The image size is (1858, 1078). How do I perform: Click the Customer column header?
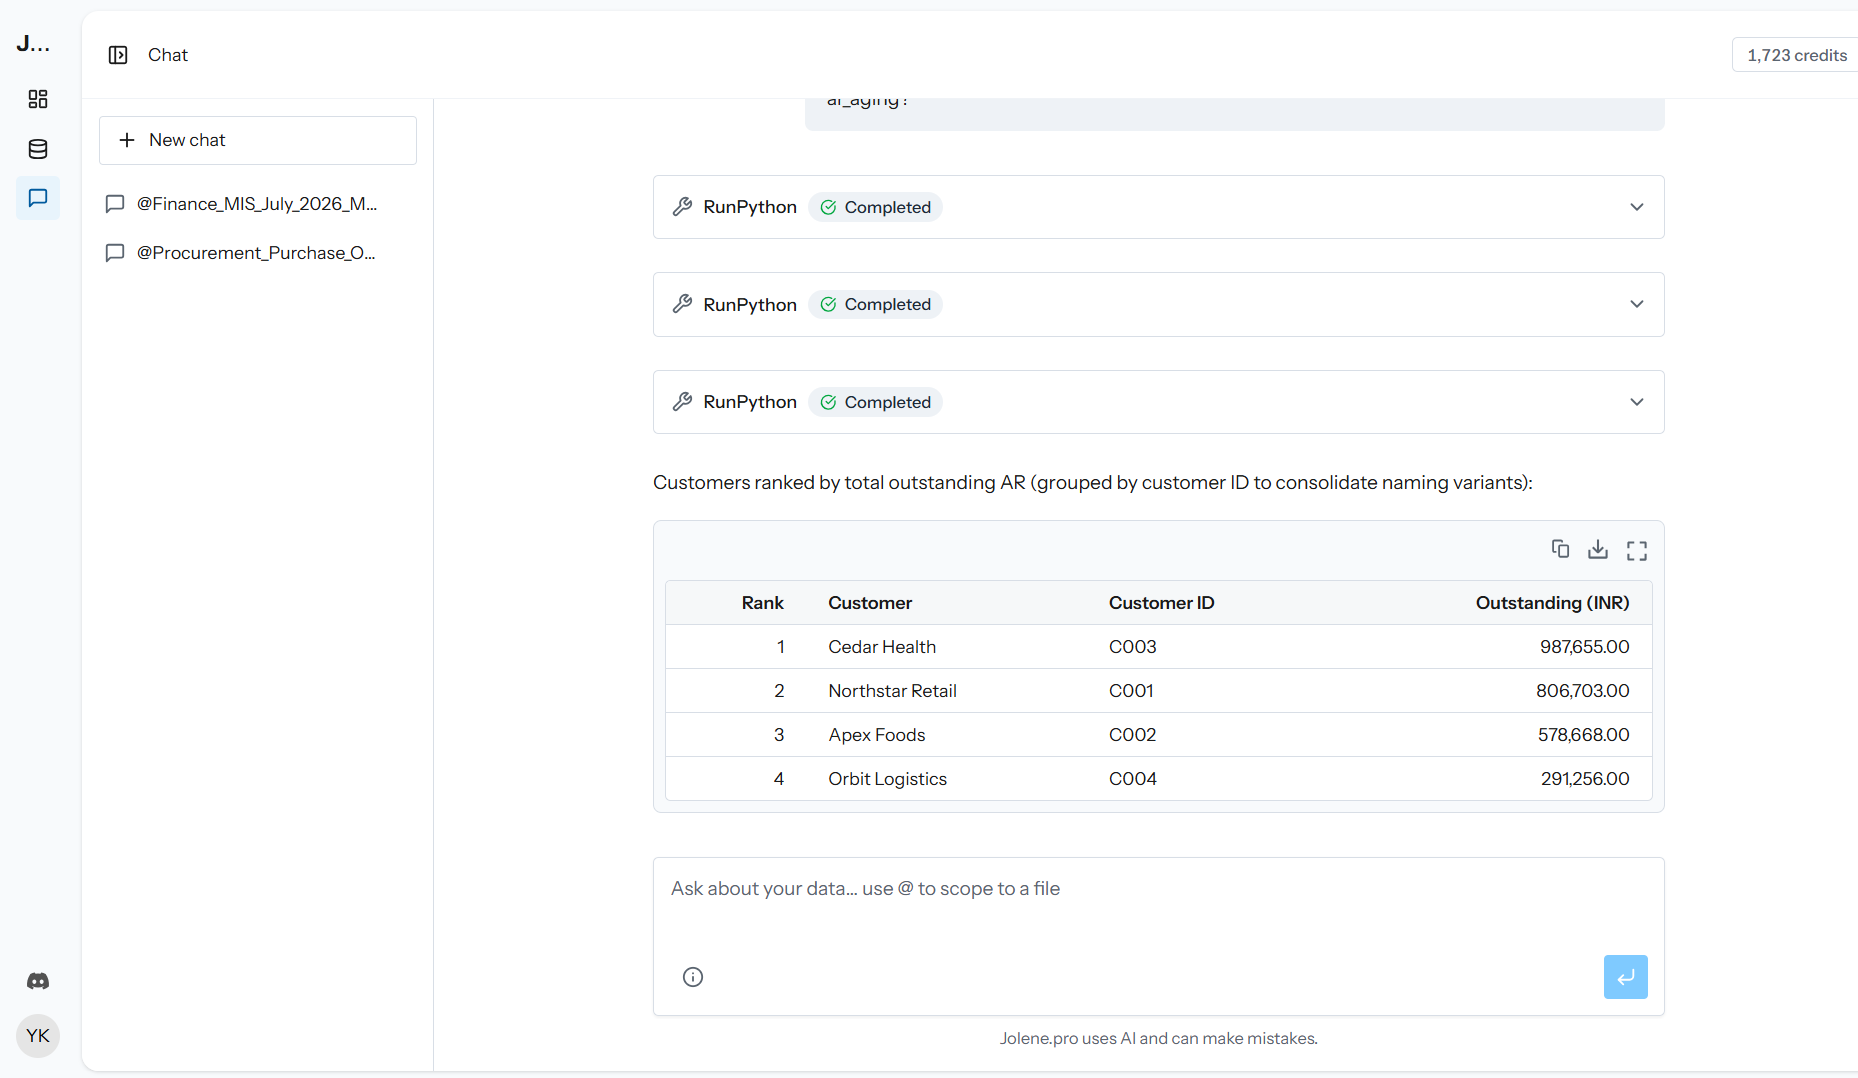pyautogui.click(x=870, y=603)
